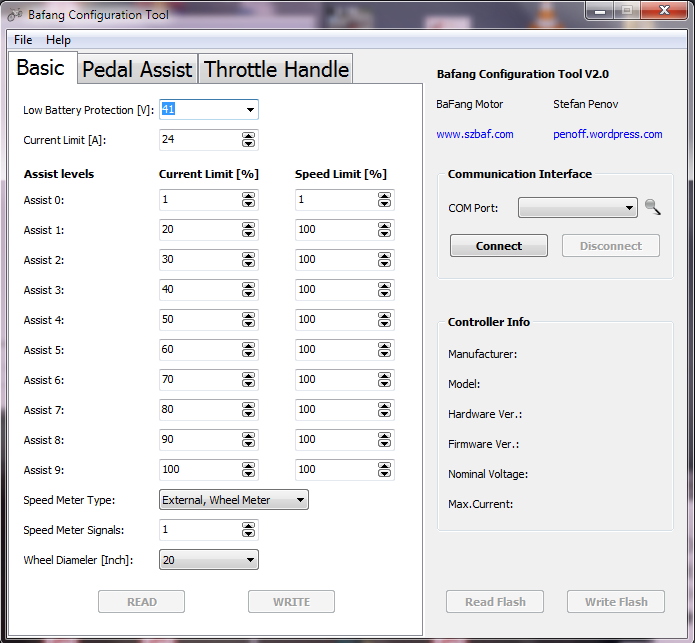Image resolution: width=695 pixels, height=643 pixels.
Task: Click the Assist 6 current limit stepper
Action: point(248,380)
